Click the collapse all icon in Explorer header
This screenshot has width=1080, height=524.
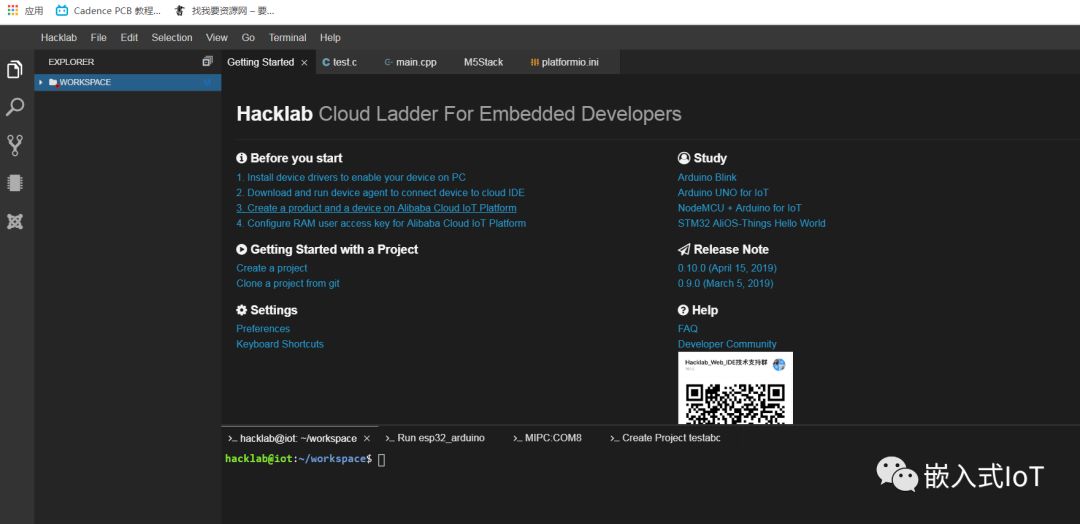pyautogui.click(x=207, y=62)
